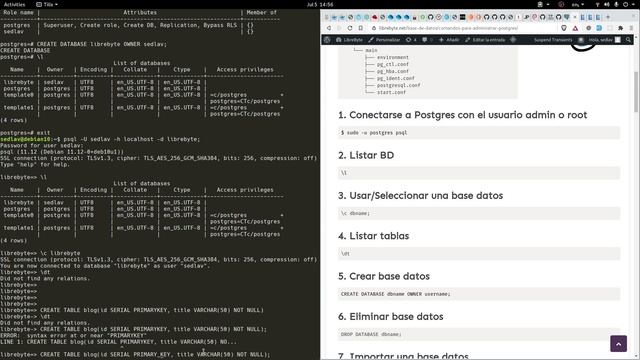Open the Tilix application menu dropdown
The width and height of the screenshot is (640, 360).
click(47, 4)
